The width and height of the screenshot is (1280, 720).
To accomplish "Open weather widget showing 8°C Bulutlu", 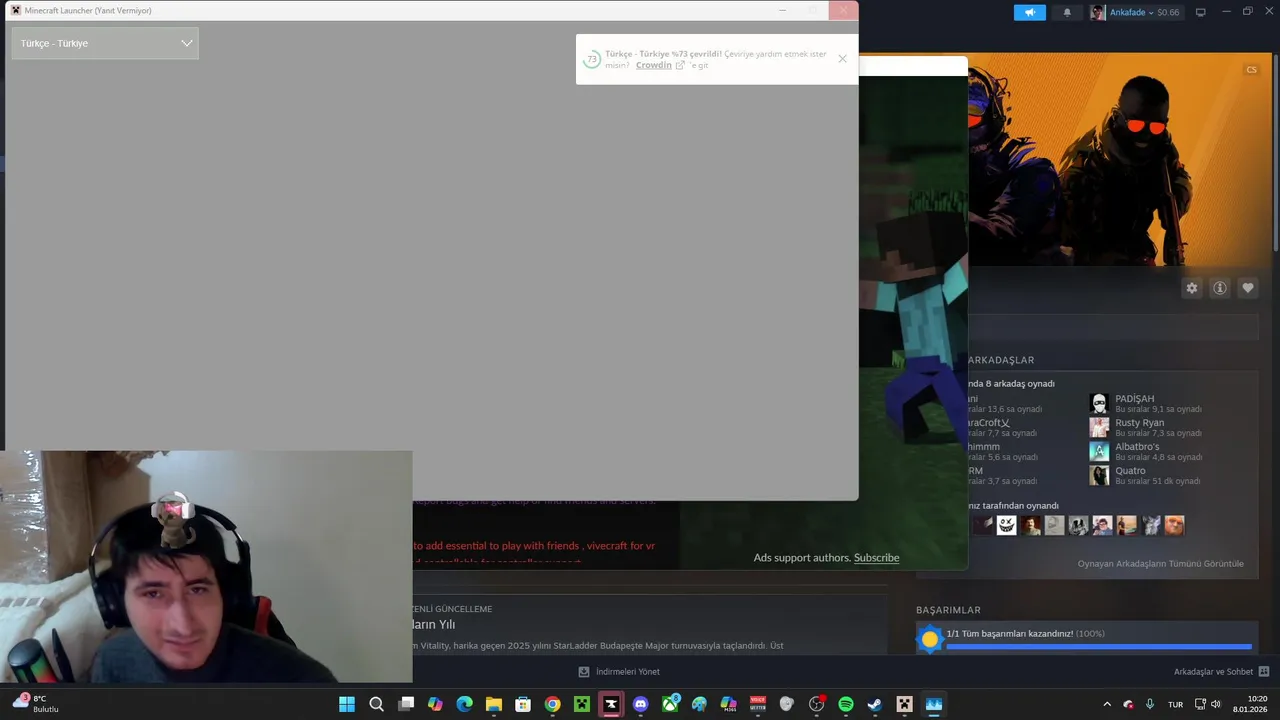I will [x=36, y=704].
